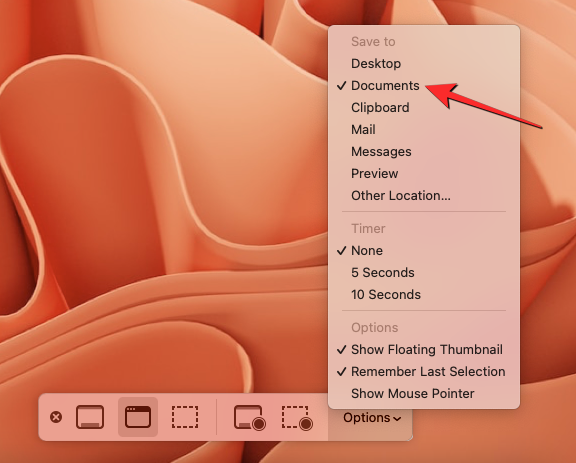The image size is (576, 463).
Task: Set timer to 10 Seconds
Action: click(x=424, y=295)
